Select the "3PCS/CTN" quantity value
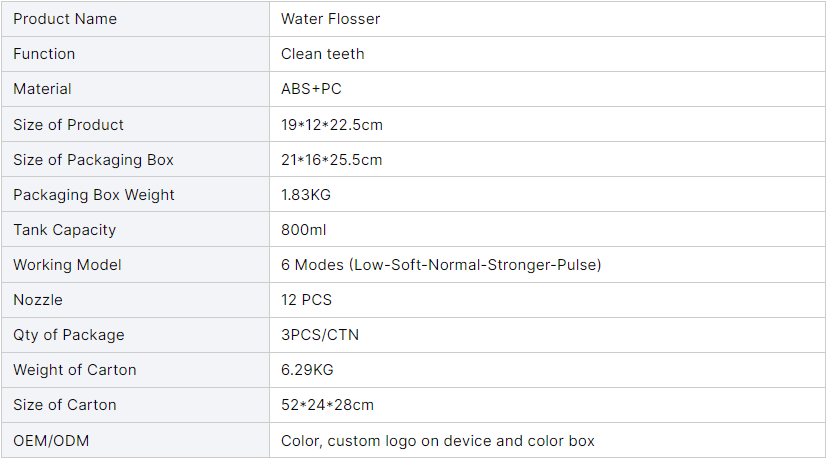Viewport: 827px width, 458px height. 320,335
